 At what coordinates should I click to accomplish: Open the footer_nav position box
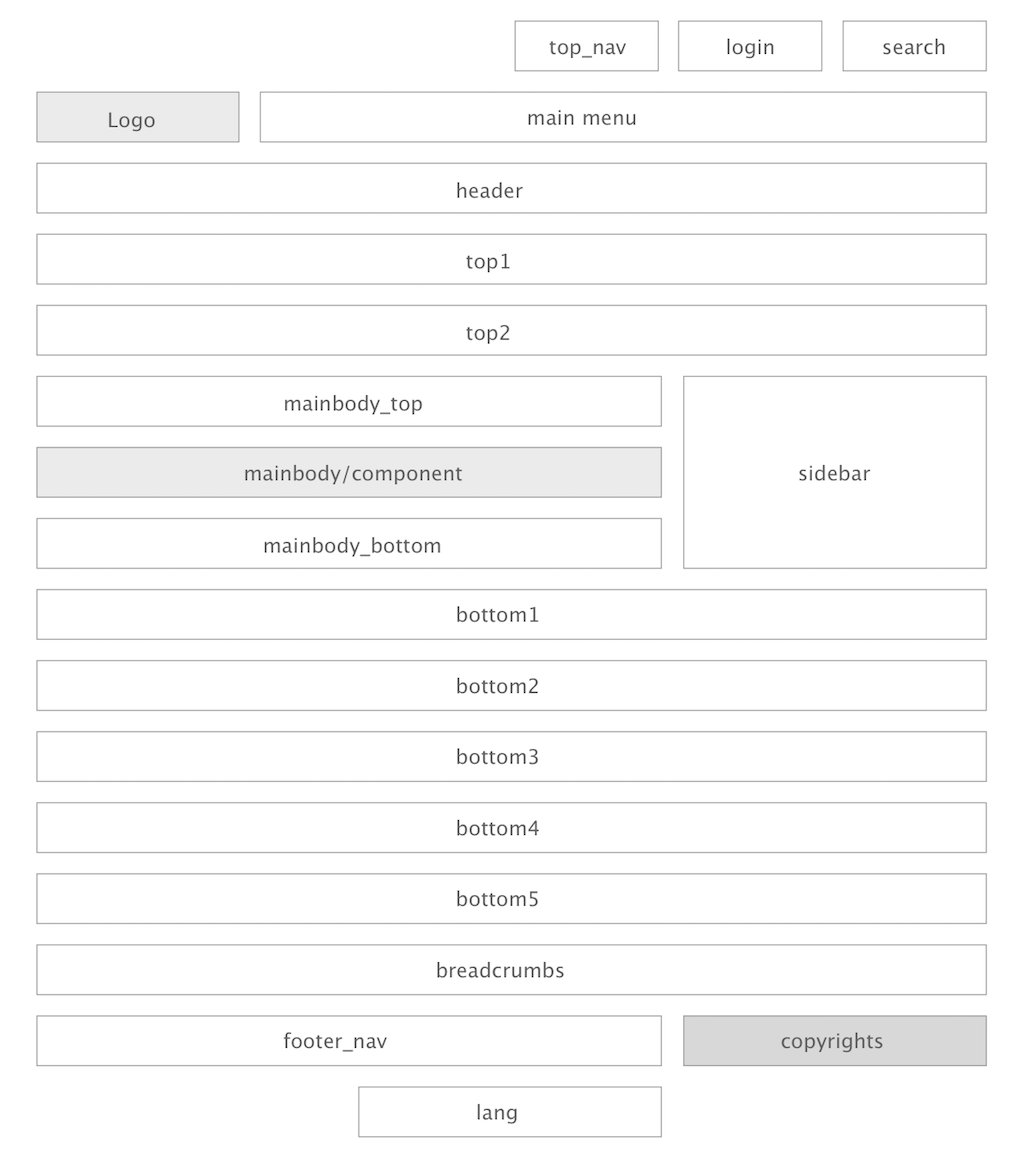(349, 1040)
